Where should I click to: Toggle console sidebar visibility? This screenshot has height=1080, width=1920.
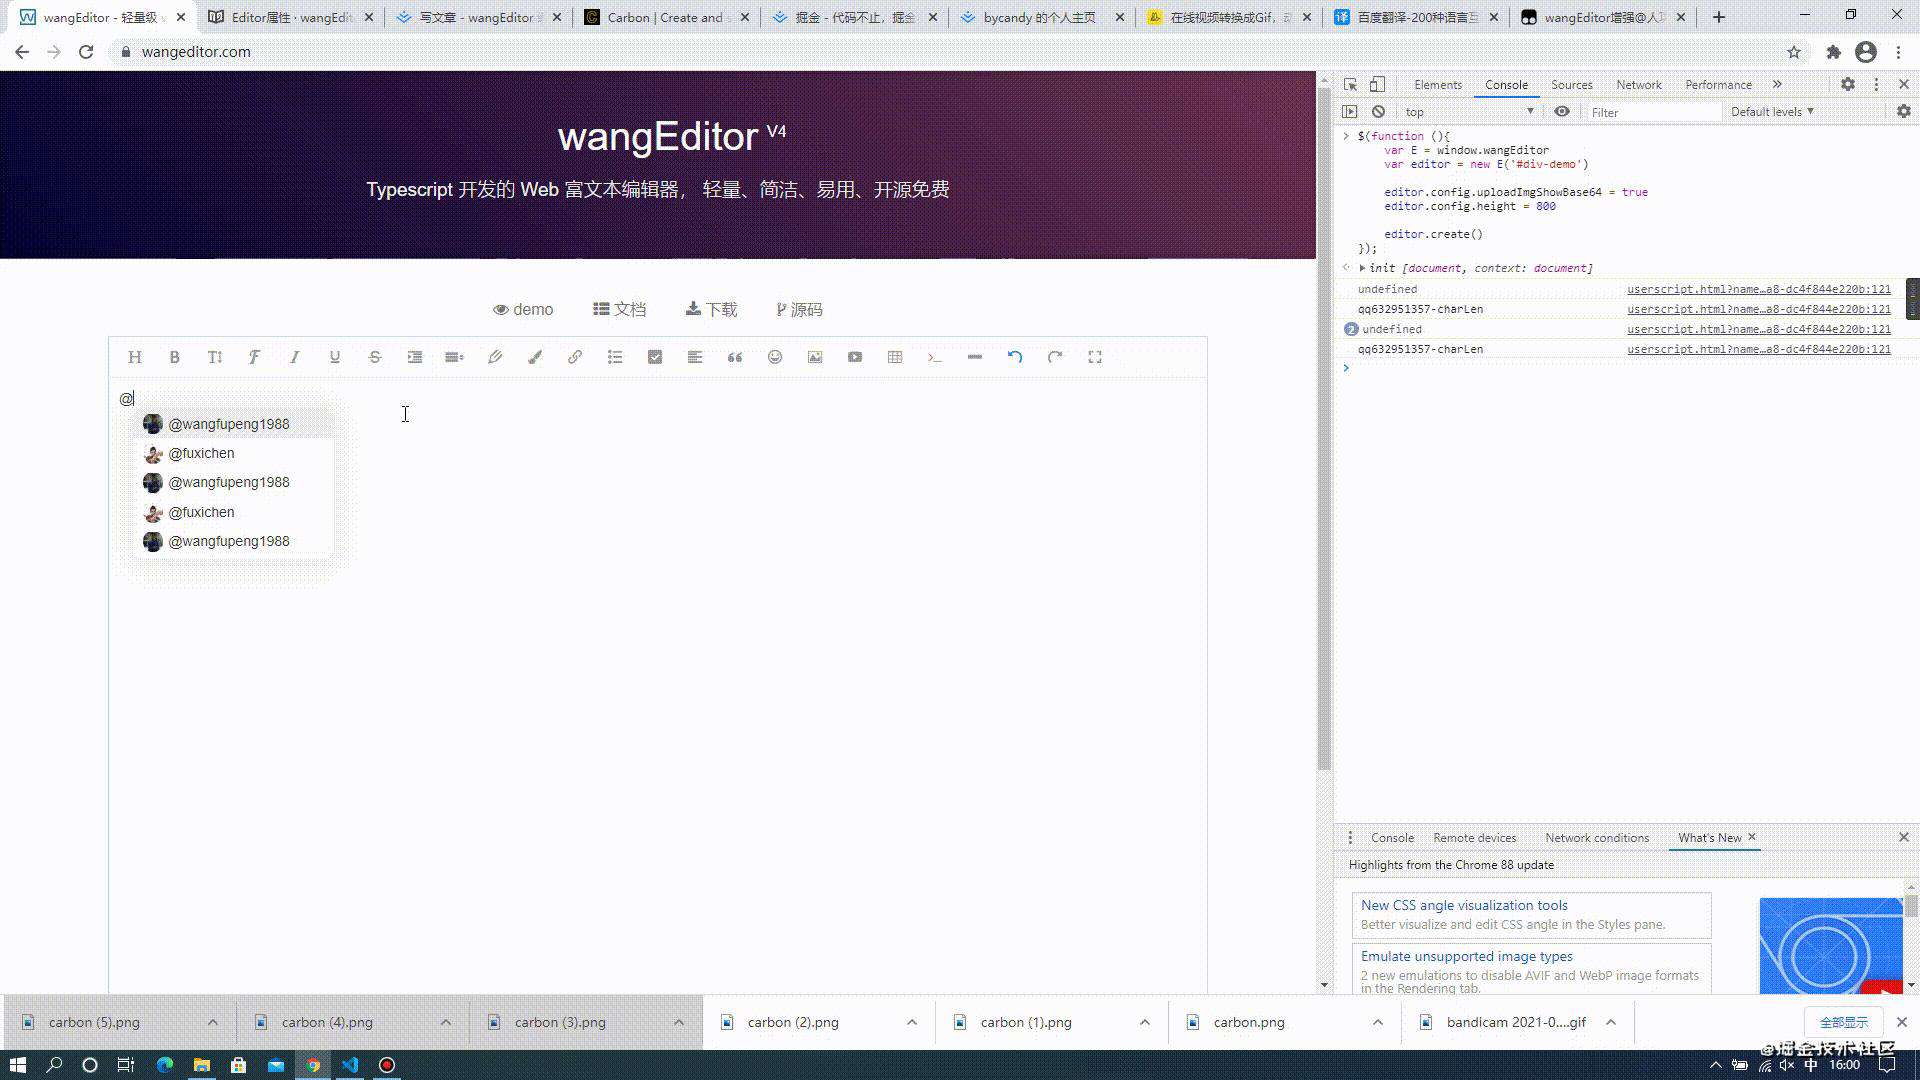coord(1350,112)
